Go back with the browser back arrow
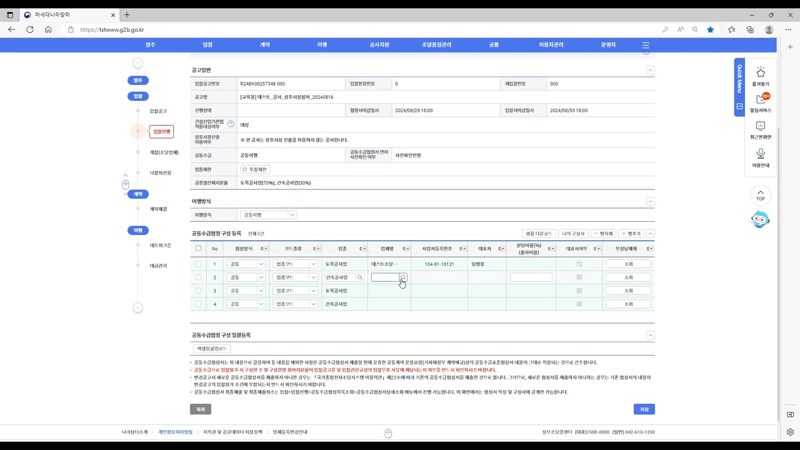The image size is (800, 450). (x=11, y=30)
